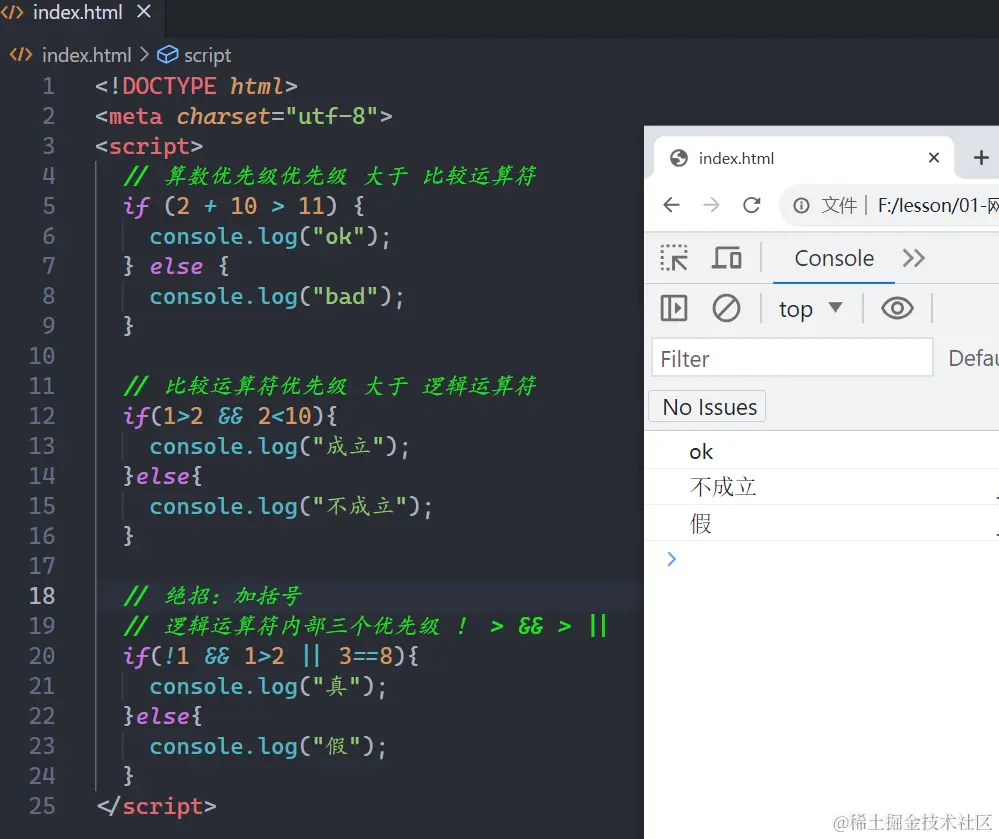Toggle the console sidebar panel
Viewport: 999px width, 839px height.
click(x=674, y=308)
